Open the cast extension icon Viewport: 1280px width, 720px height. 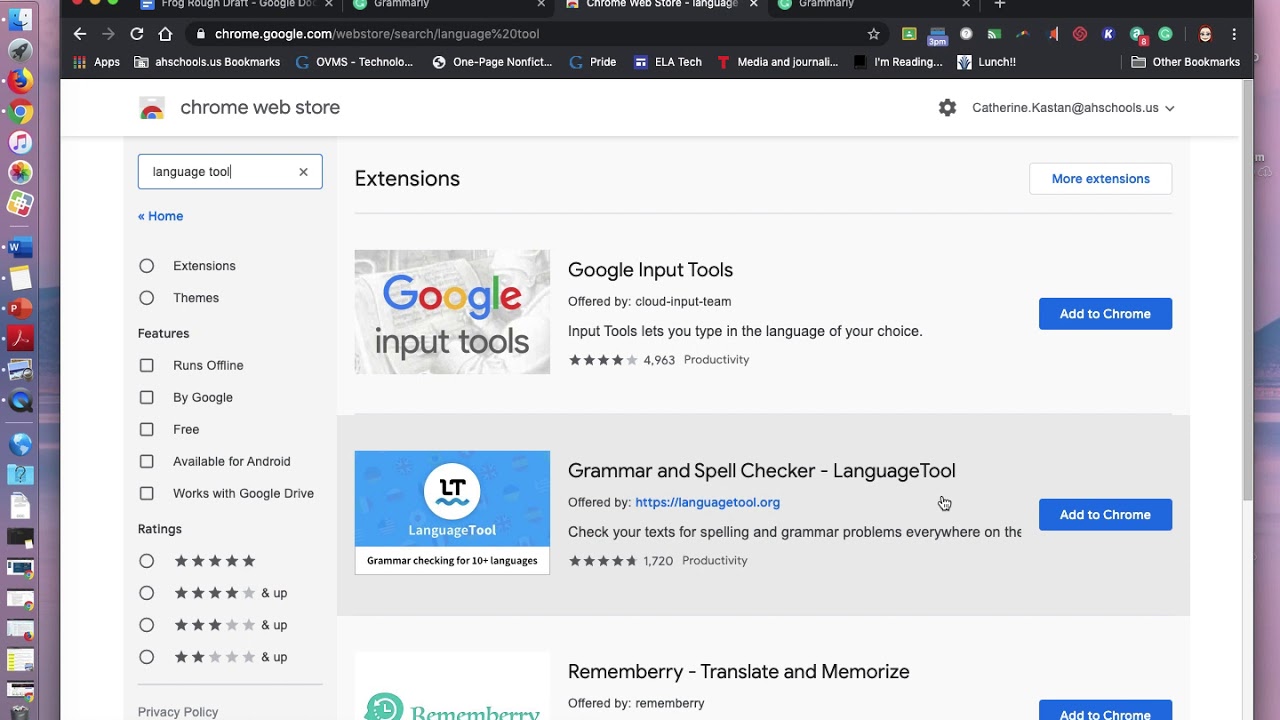tap(994, 34)
